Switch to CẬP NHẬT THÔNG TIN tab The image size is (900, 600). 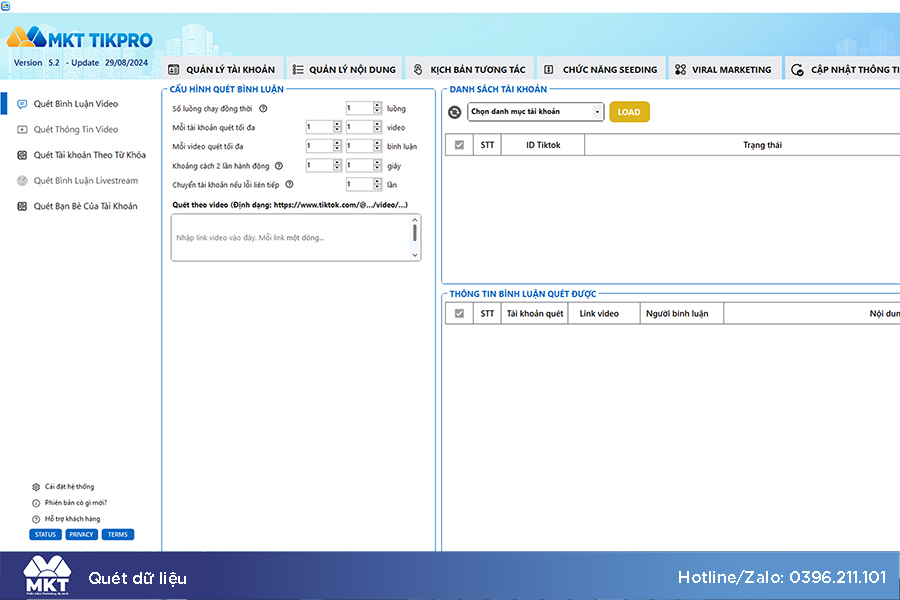tap(842, 69)
